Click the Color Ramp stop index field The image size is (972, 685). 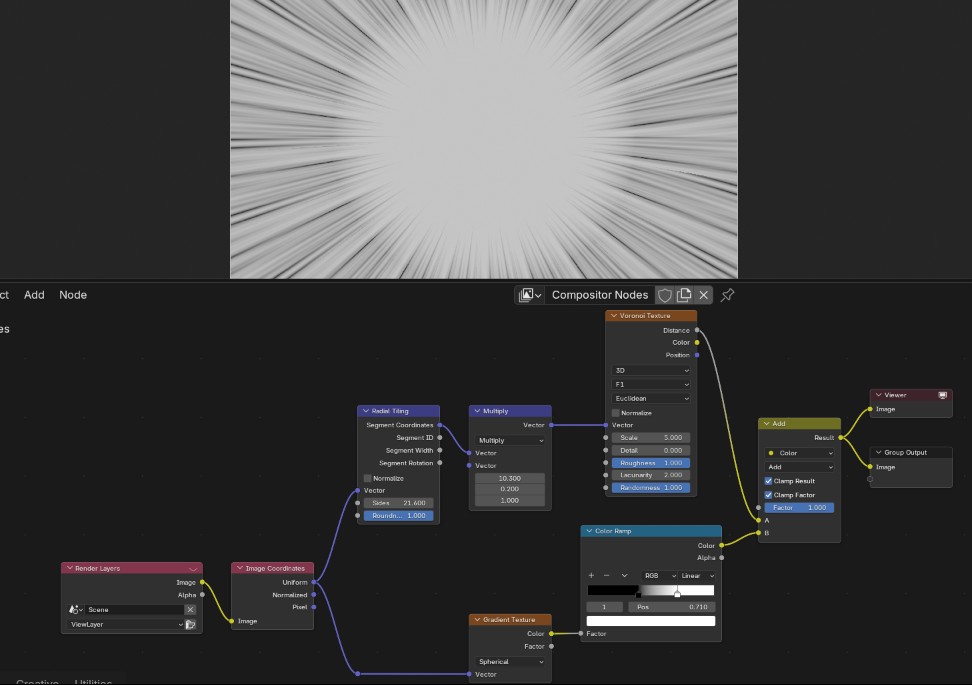coord(604,607)
